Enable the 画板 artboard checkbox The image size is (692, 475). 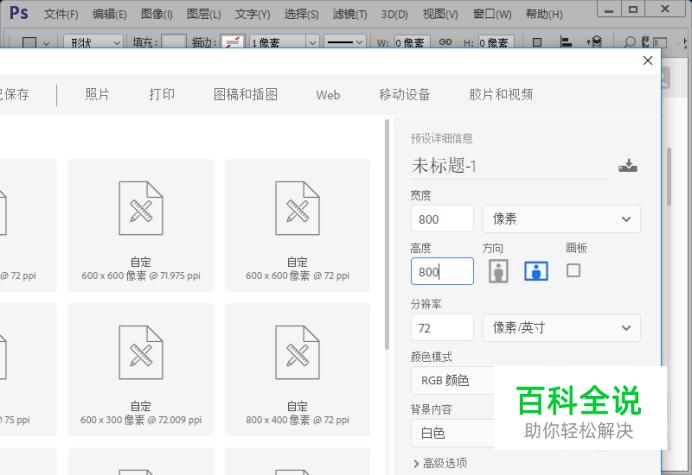point(573,270)
